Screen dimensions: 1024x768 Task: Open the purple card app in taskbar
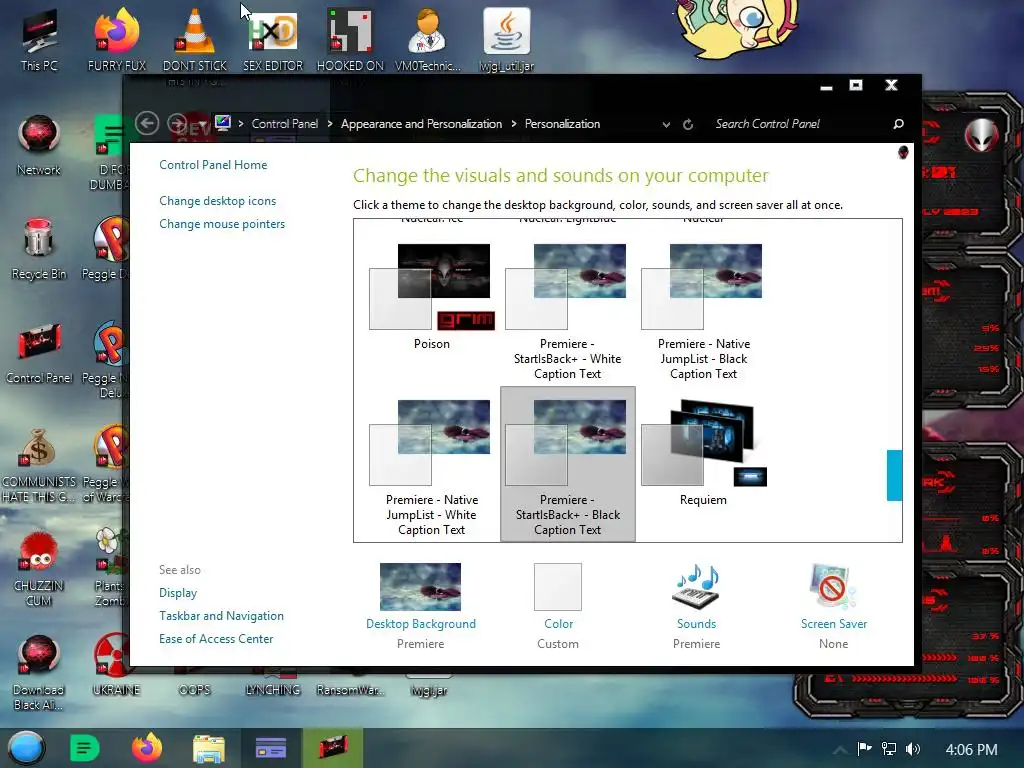(270, 748)
